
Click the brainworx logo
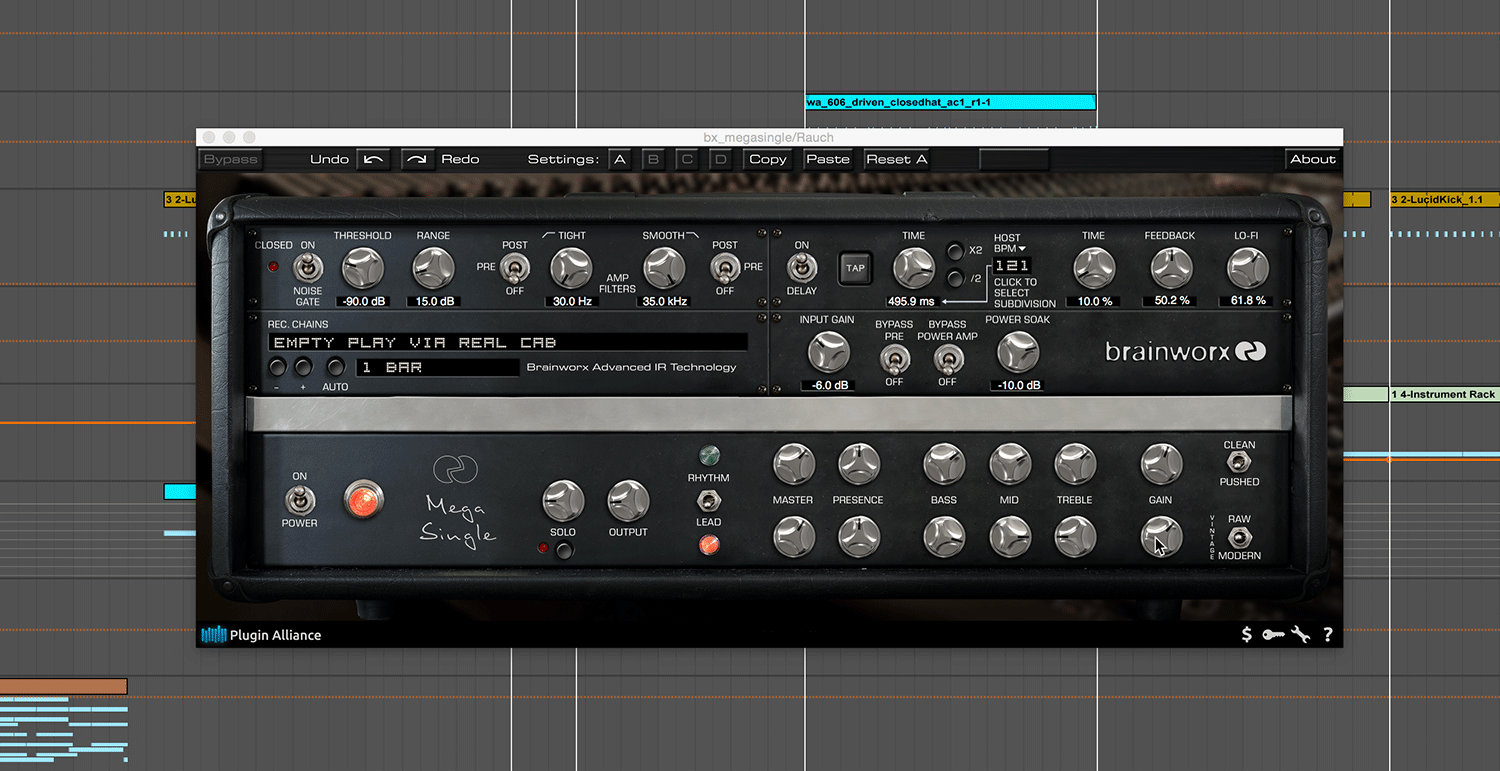pos(1186,351)
